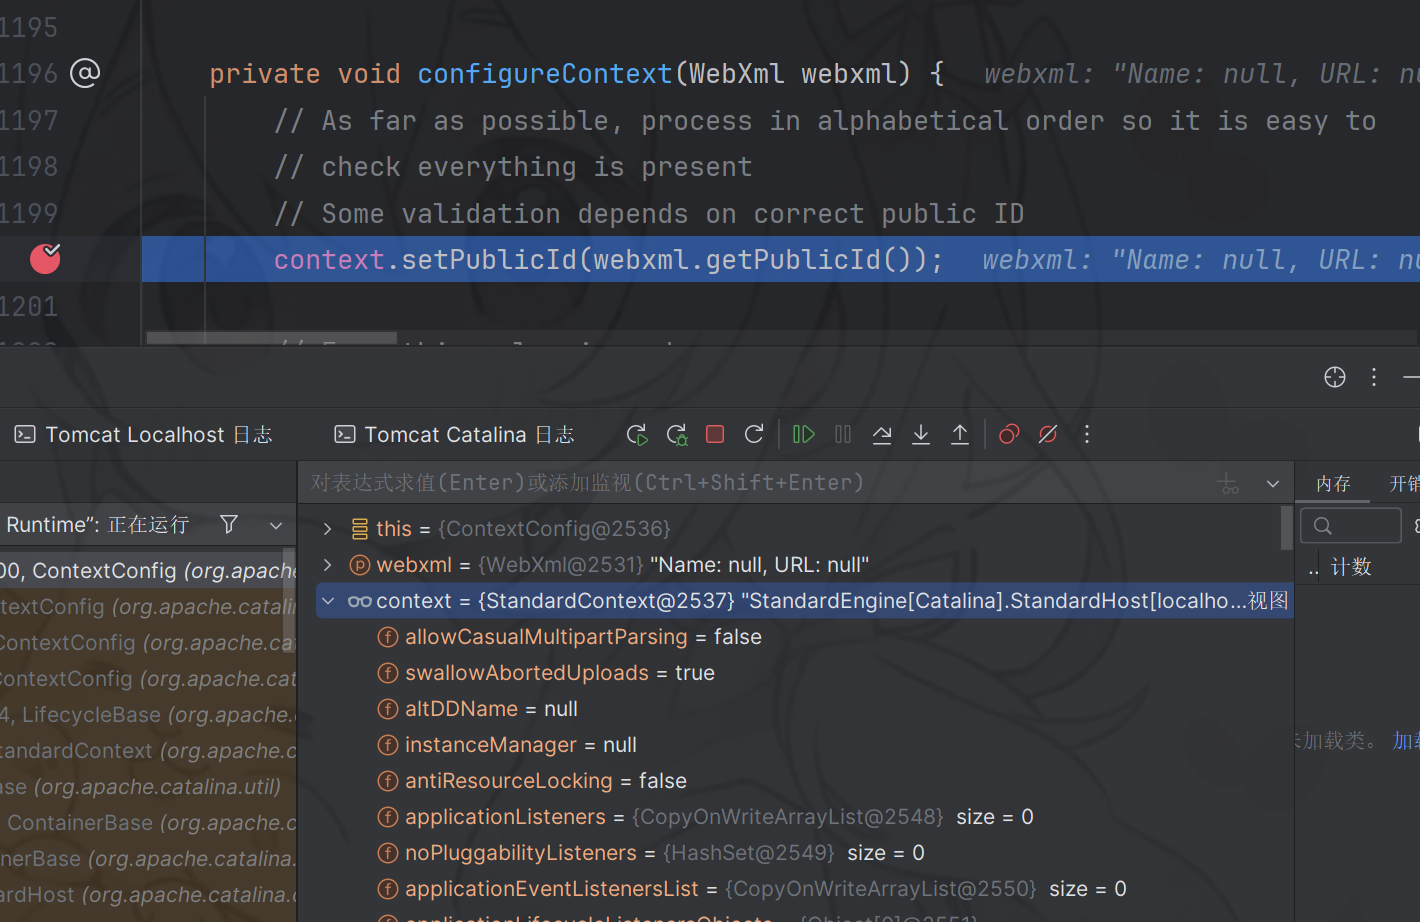Open the View Breakpoints dialog
Viewport: 1420px width, 922px height.
point(1009,434)
